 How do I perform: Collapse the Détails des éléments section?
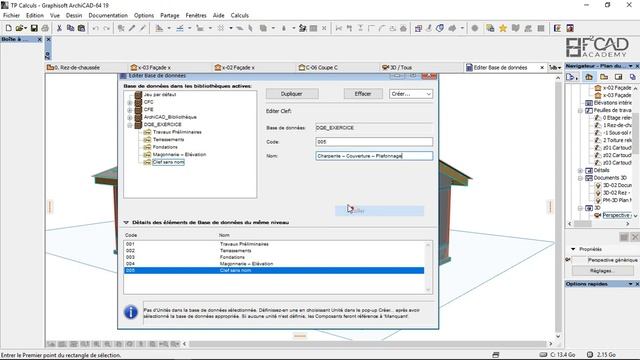click(126, 222)
